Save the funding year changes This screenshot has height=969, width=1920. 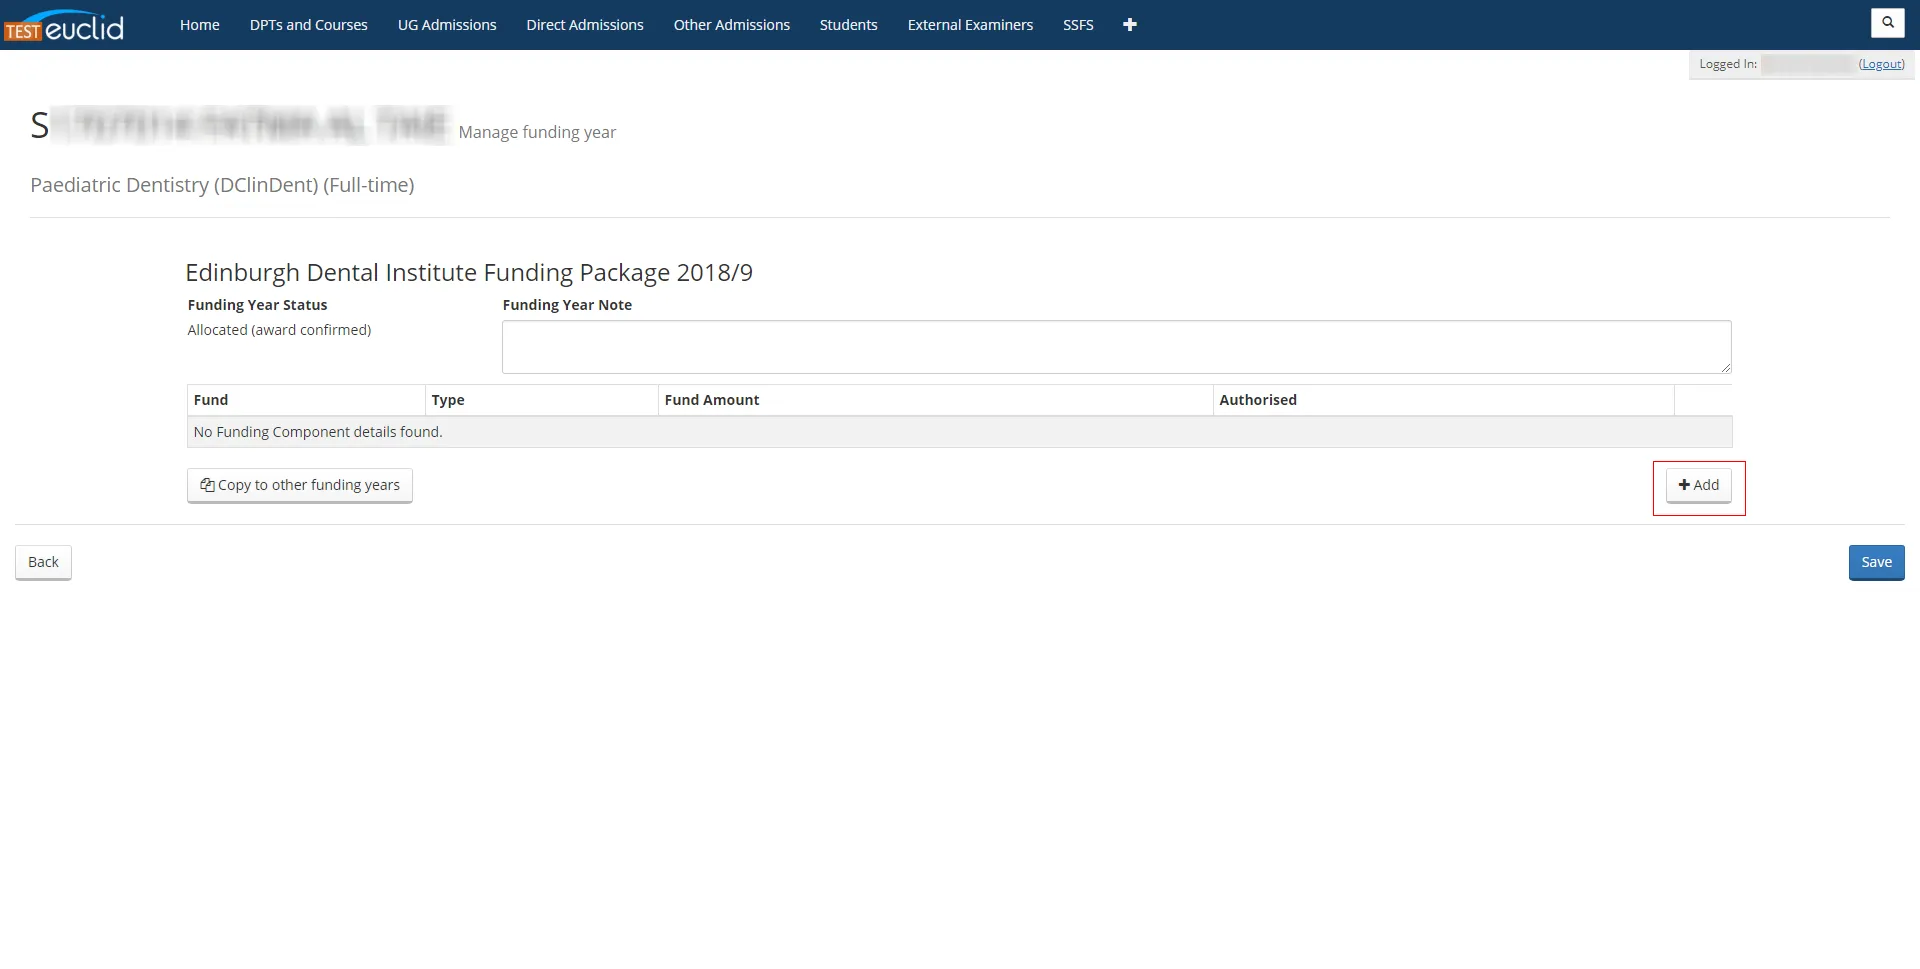pyautogui.click(x=1875, y=562)
